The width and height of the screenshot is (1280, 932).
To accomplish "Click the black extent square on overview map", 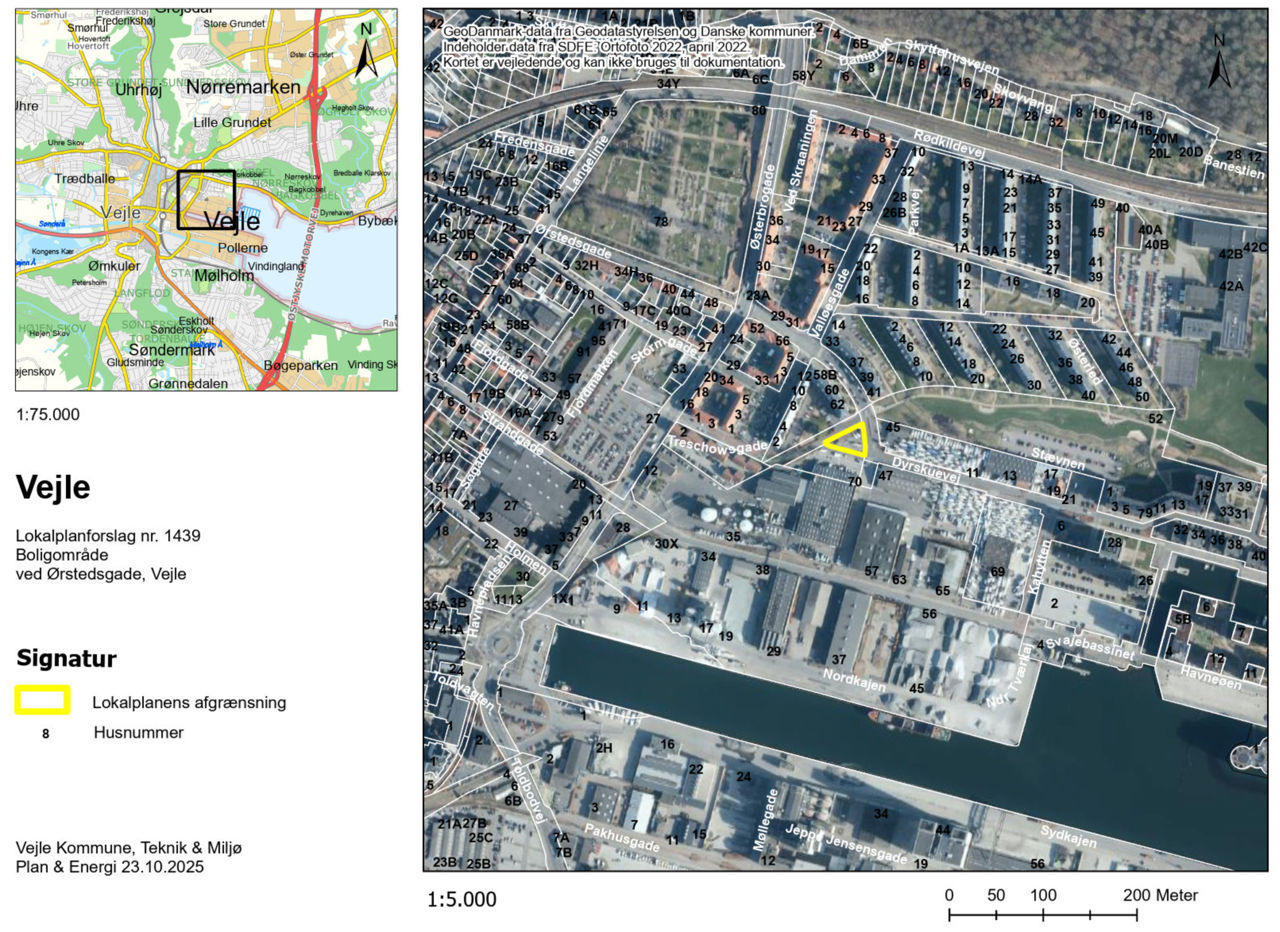I will 206,199.
